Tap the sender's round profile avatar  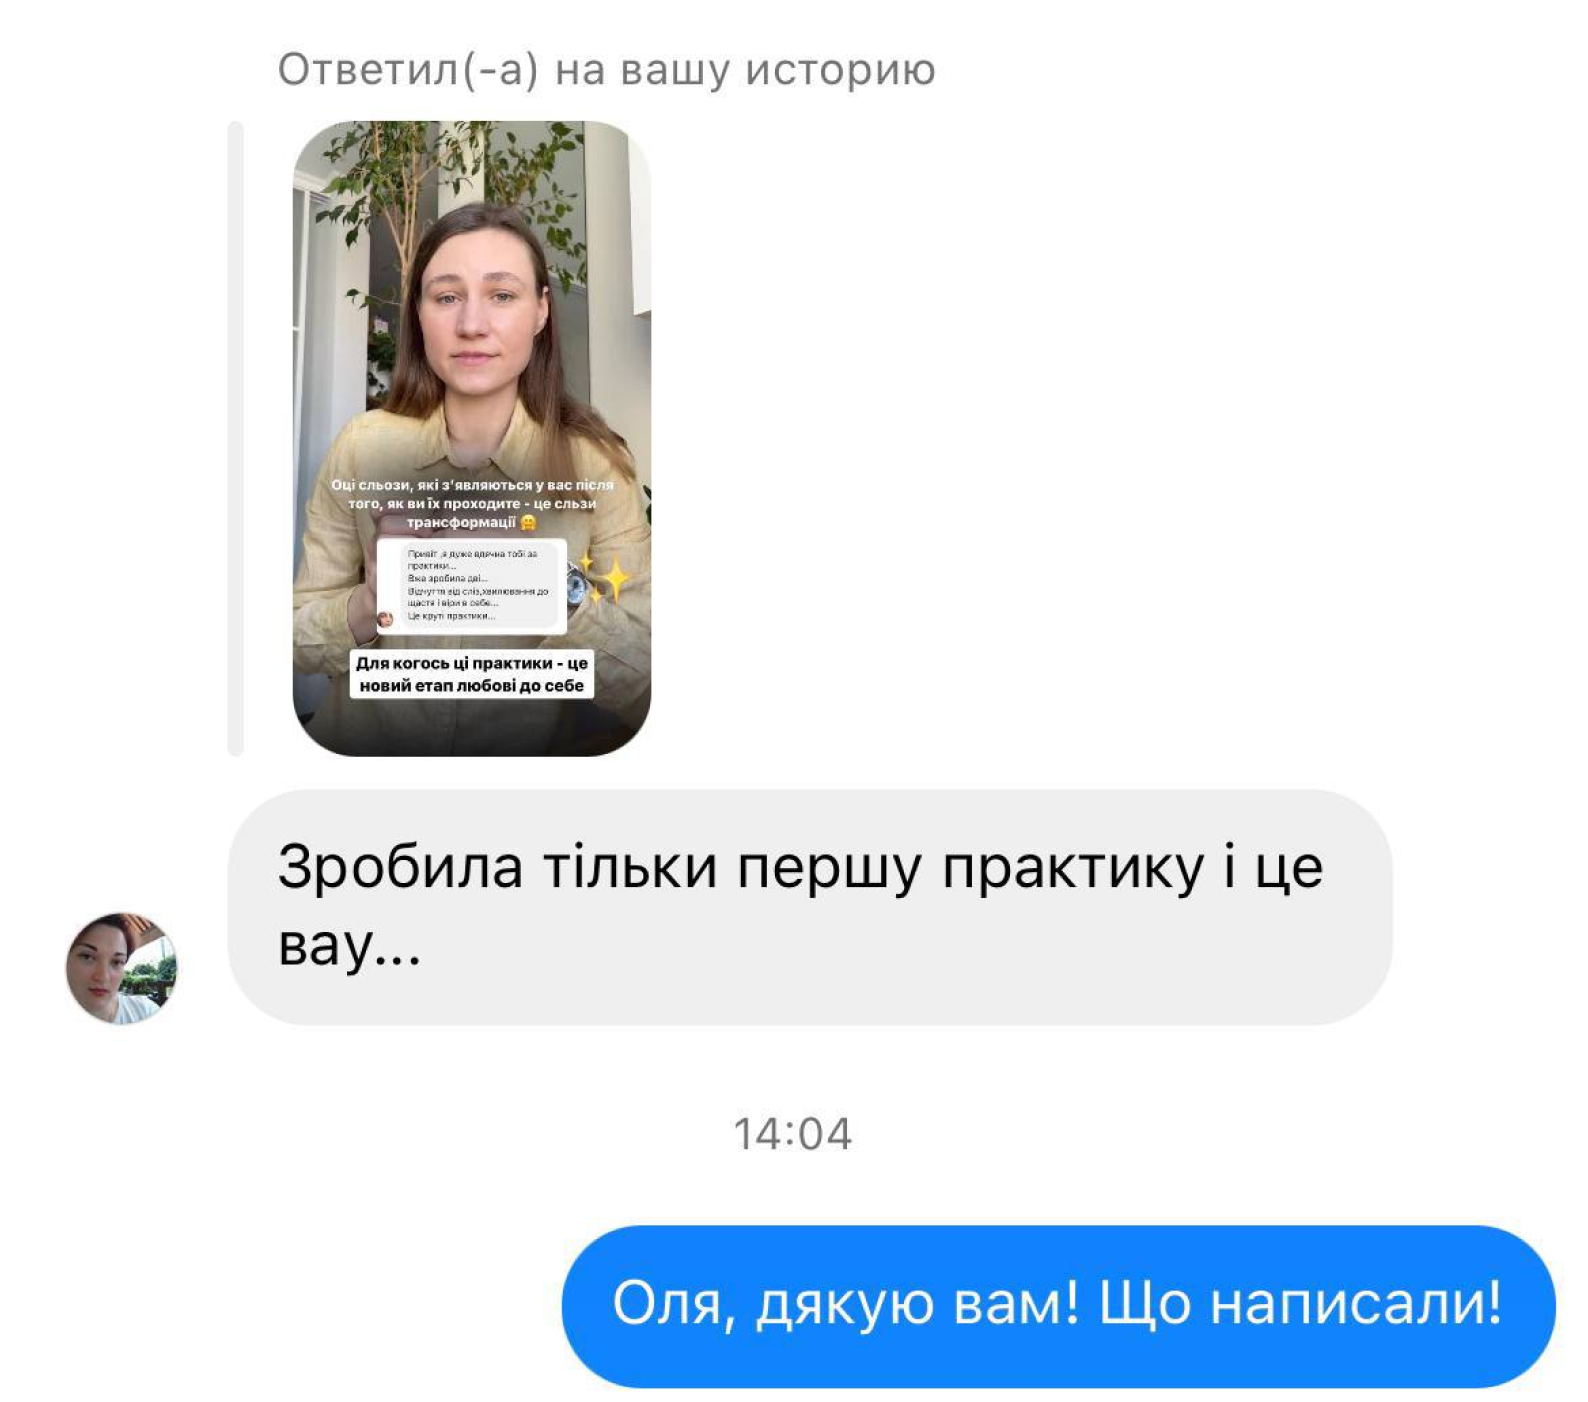[x=121, y=968]
